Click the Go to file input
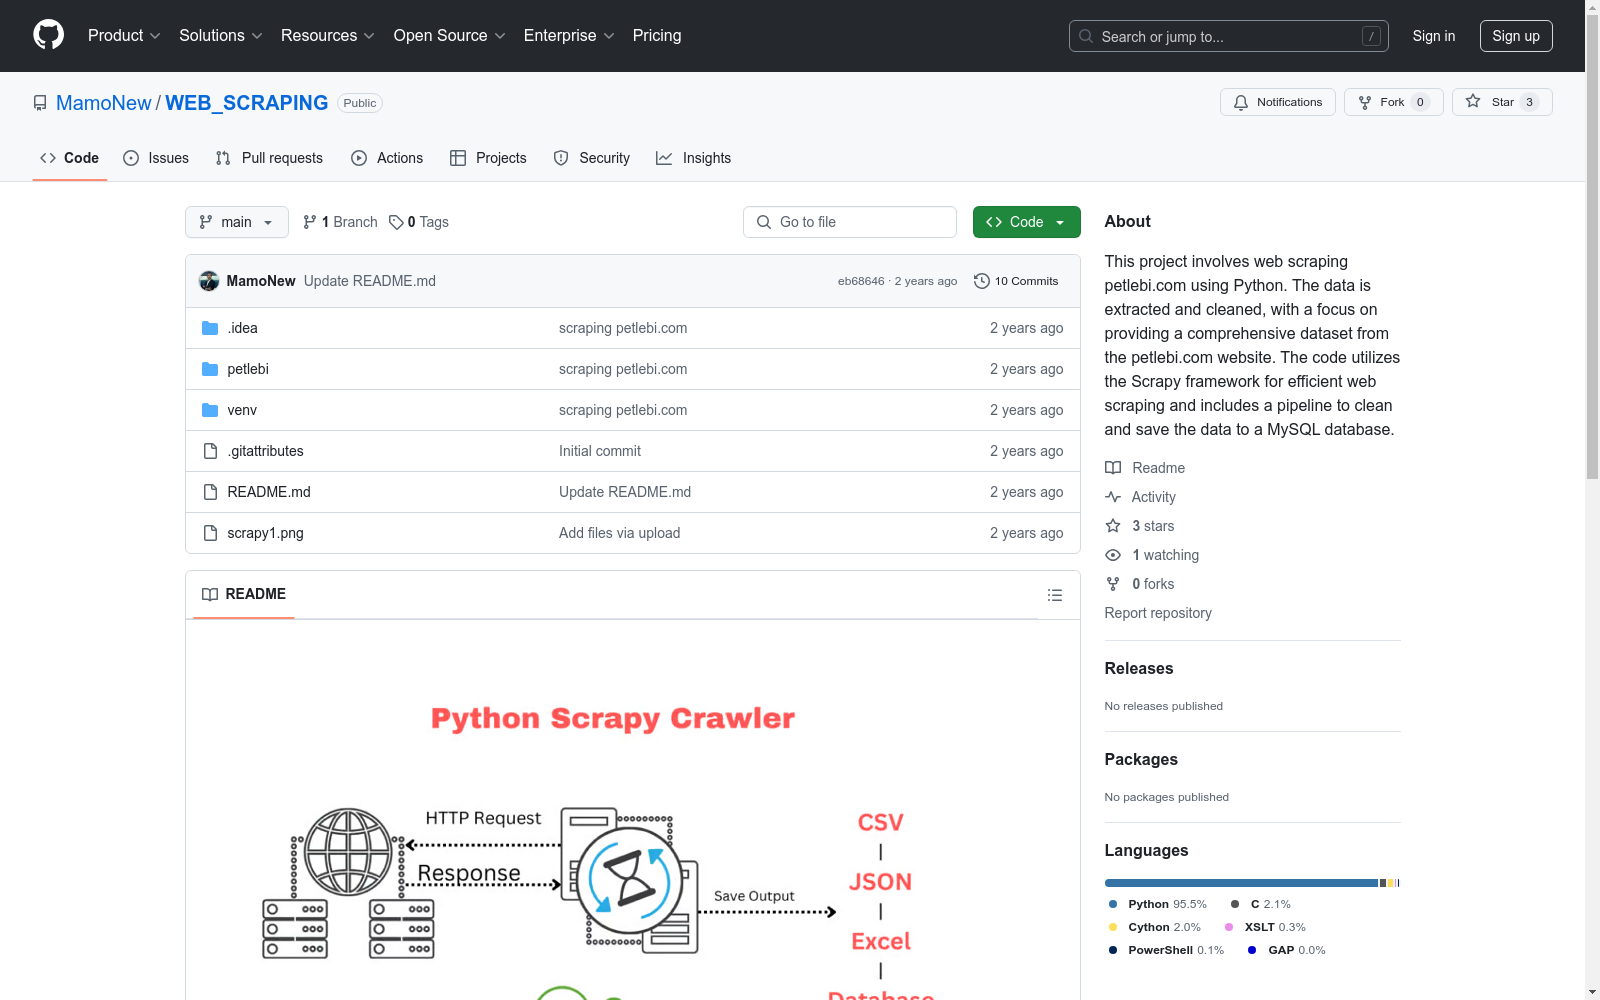The image size is (1600, 1000). pyautogui.click(x=850, y=222)
